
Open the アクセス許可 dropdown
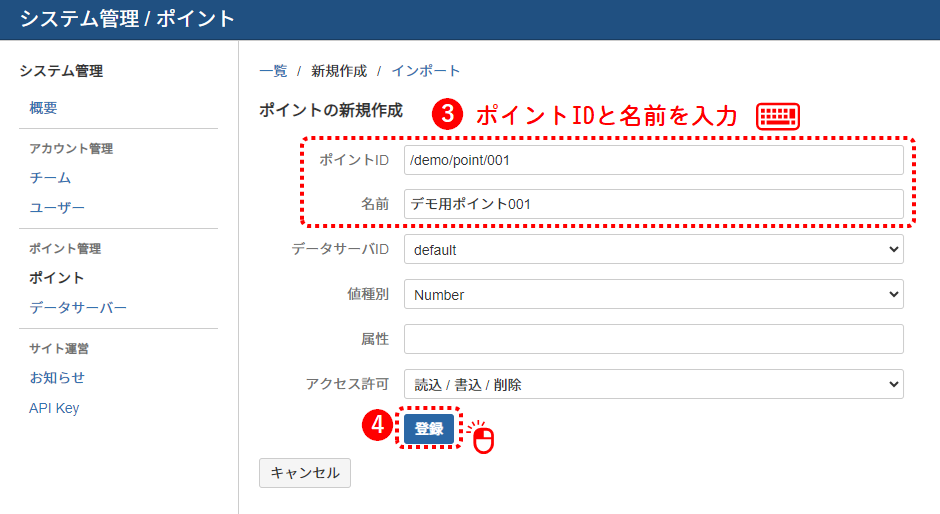(x=653, y=384)
